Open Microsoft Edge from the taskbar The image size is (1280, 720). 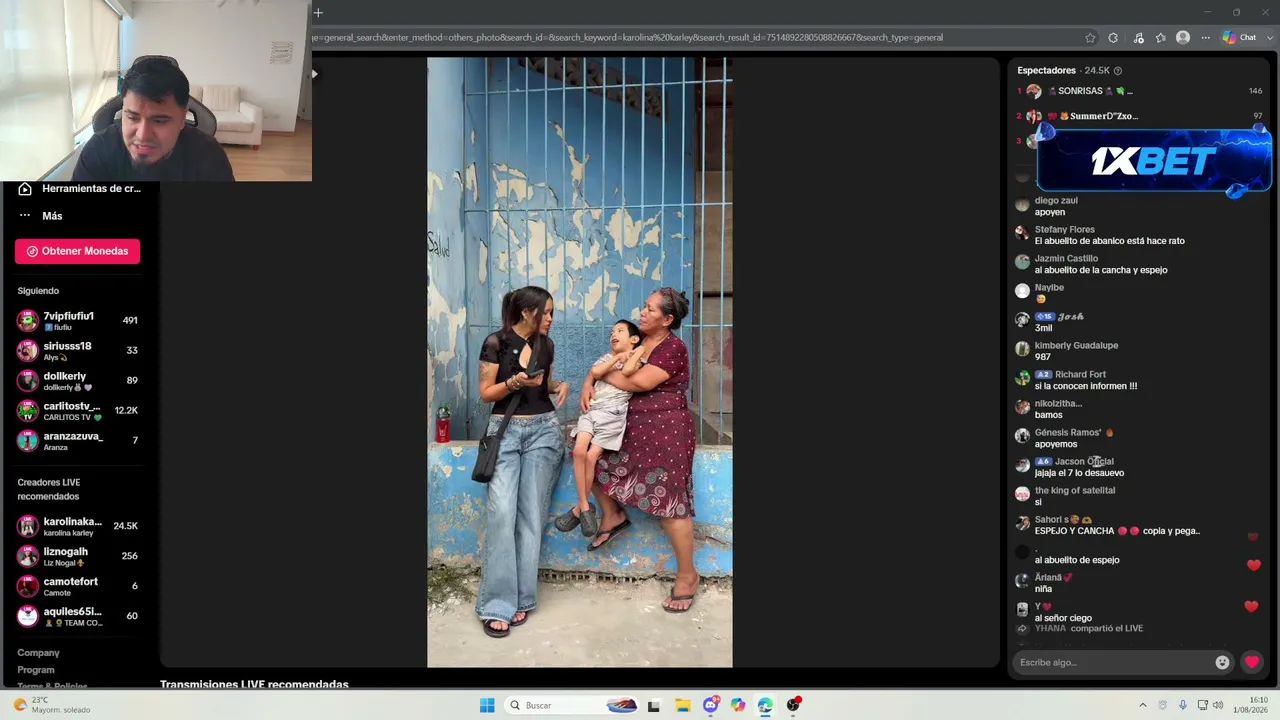pos(765,705)
